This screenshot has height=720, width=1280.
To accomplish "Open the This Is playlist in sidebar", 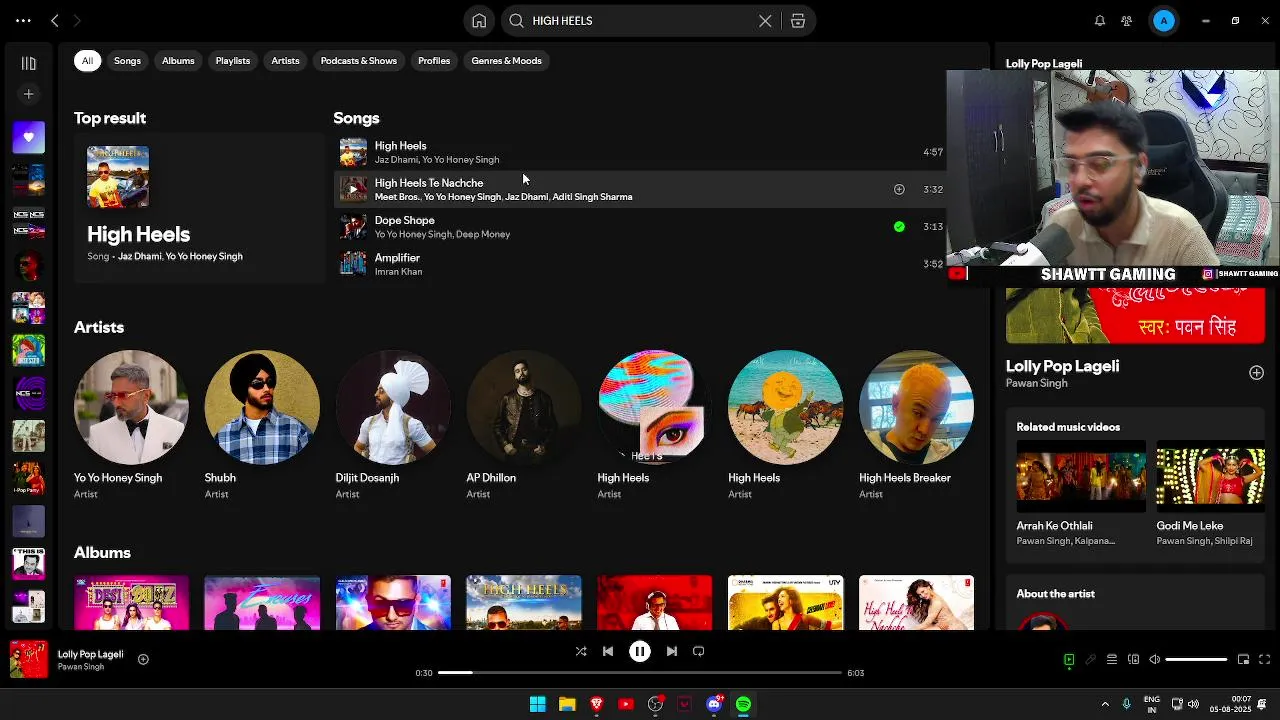I will tap(29, 563).
